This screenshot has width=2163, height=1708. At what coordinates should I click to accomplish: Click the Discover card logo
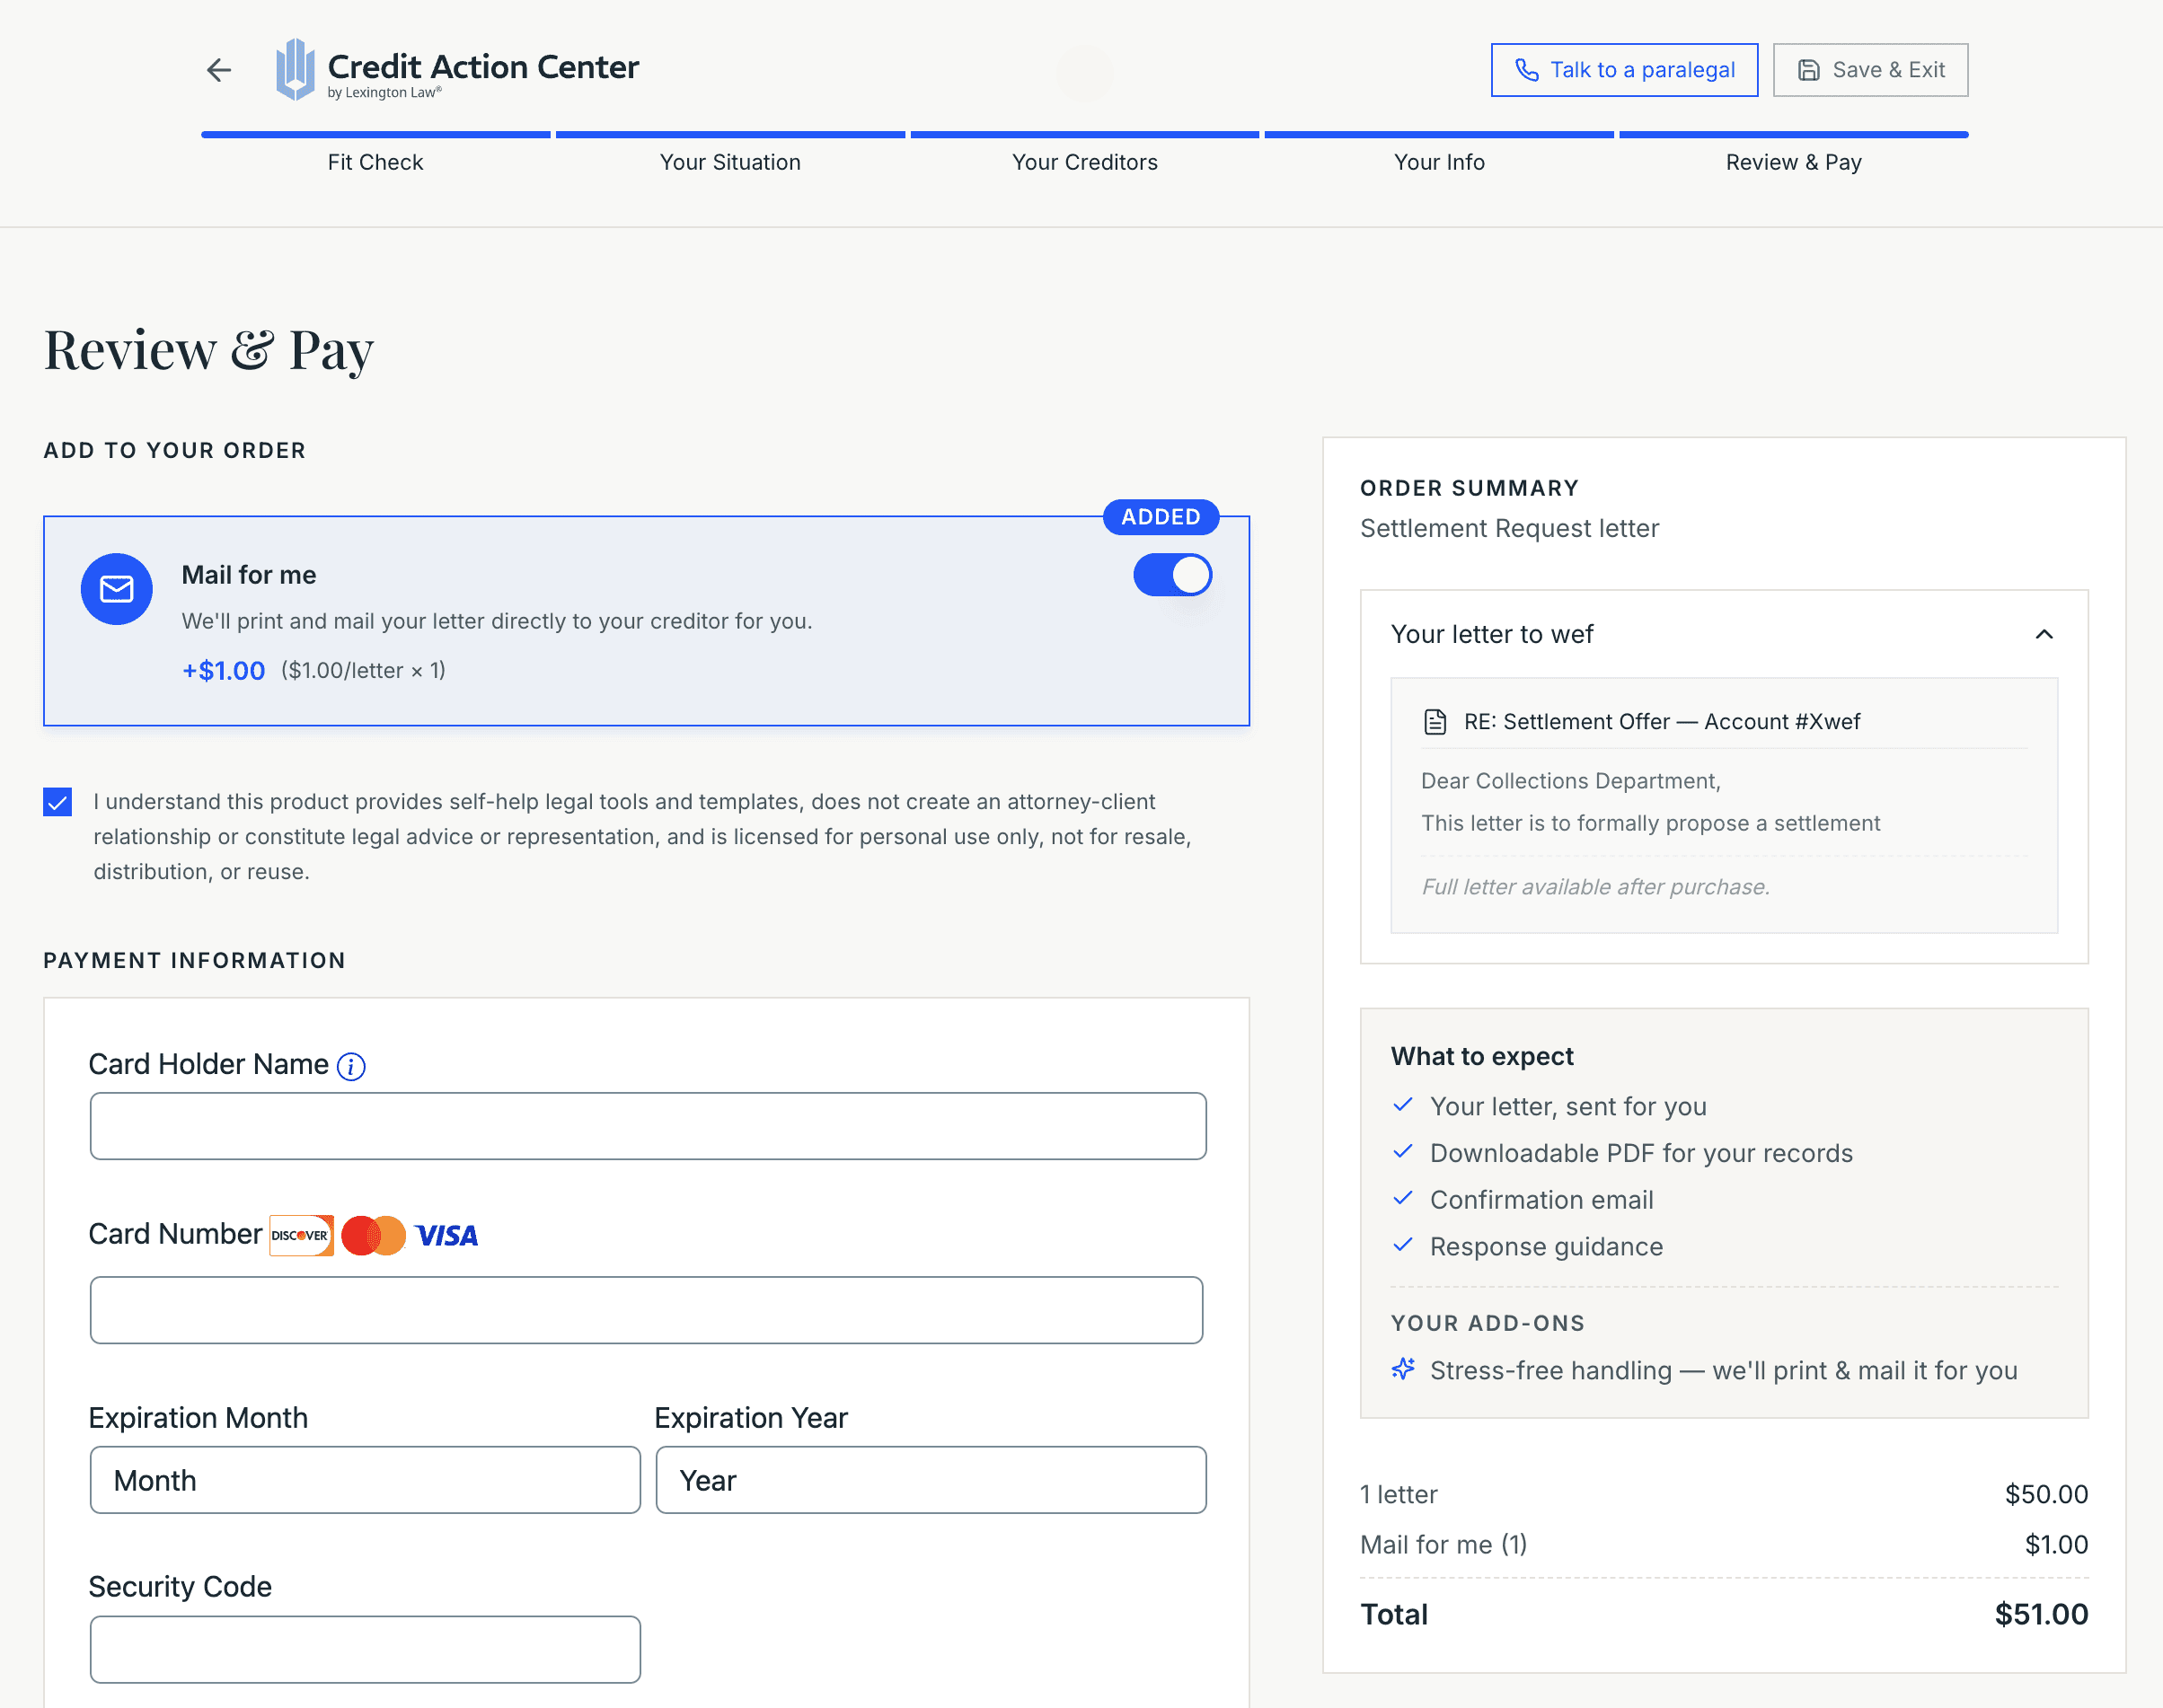tap(301, 1235)
